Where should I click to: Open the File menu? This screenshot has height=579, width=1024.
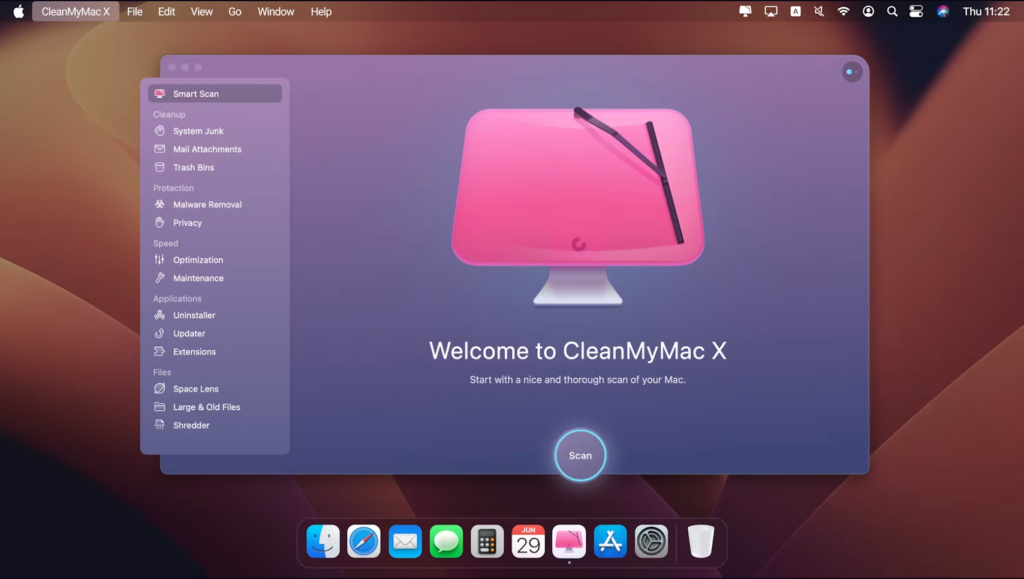click(x=135, y=11)
